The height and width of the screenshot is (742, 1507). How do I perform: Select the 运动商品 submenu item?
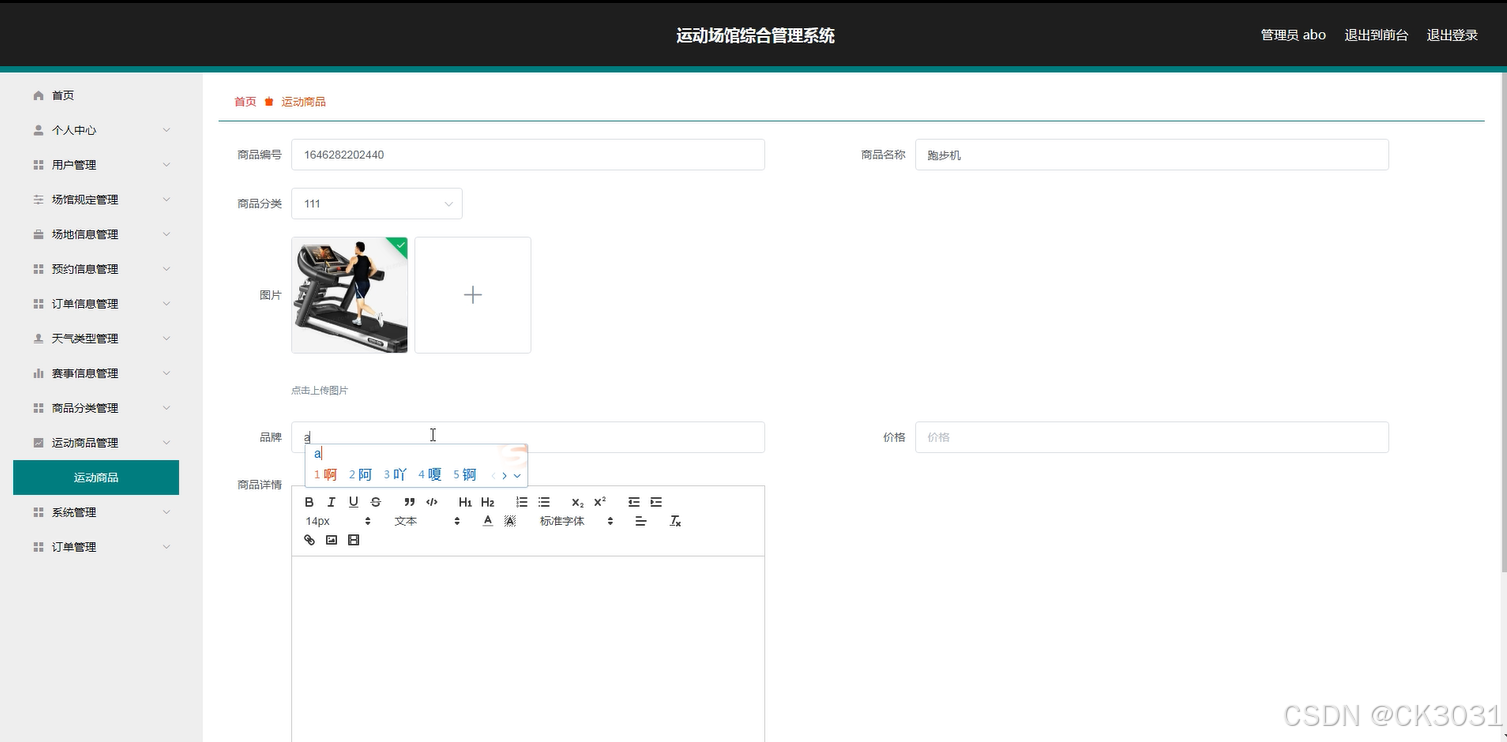(96, 477)
